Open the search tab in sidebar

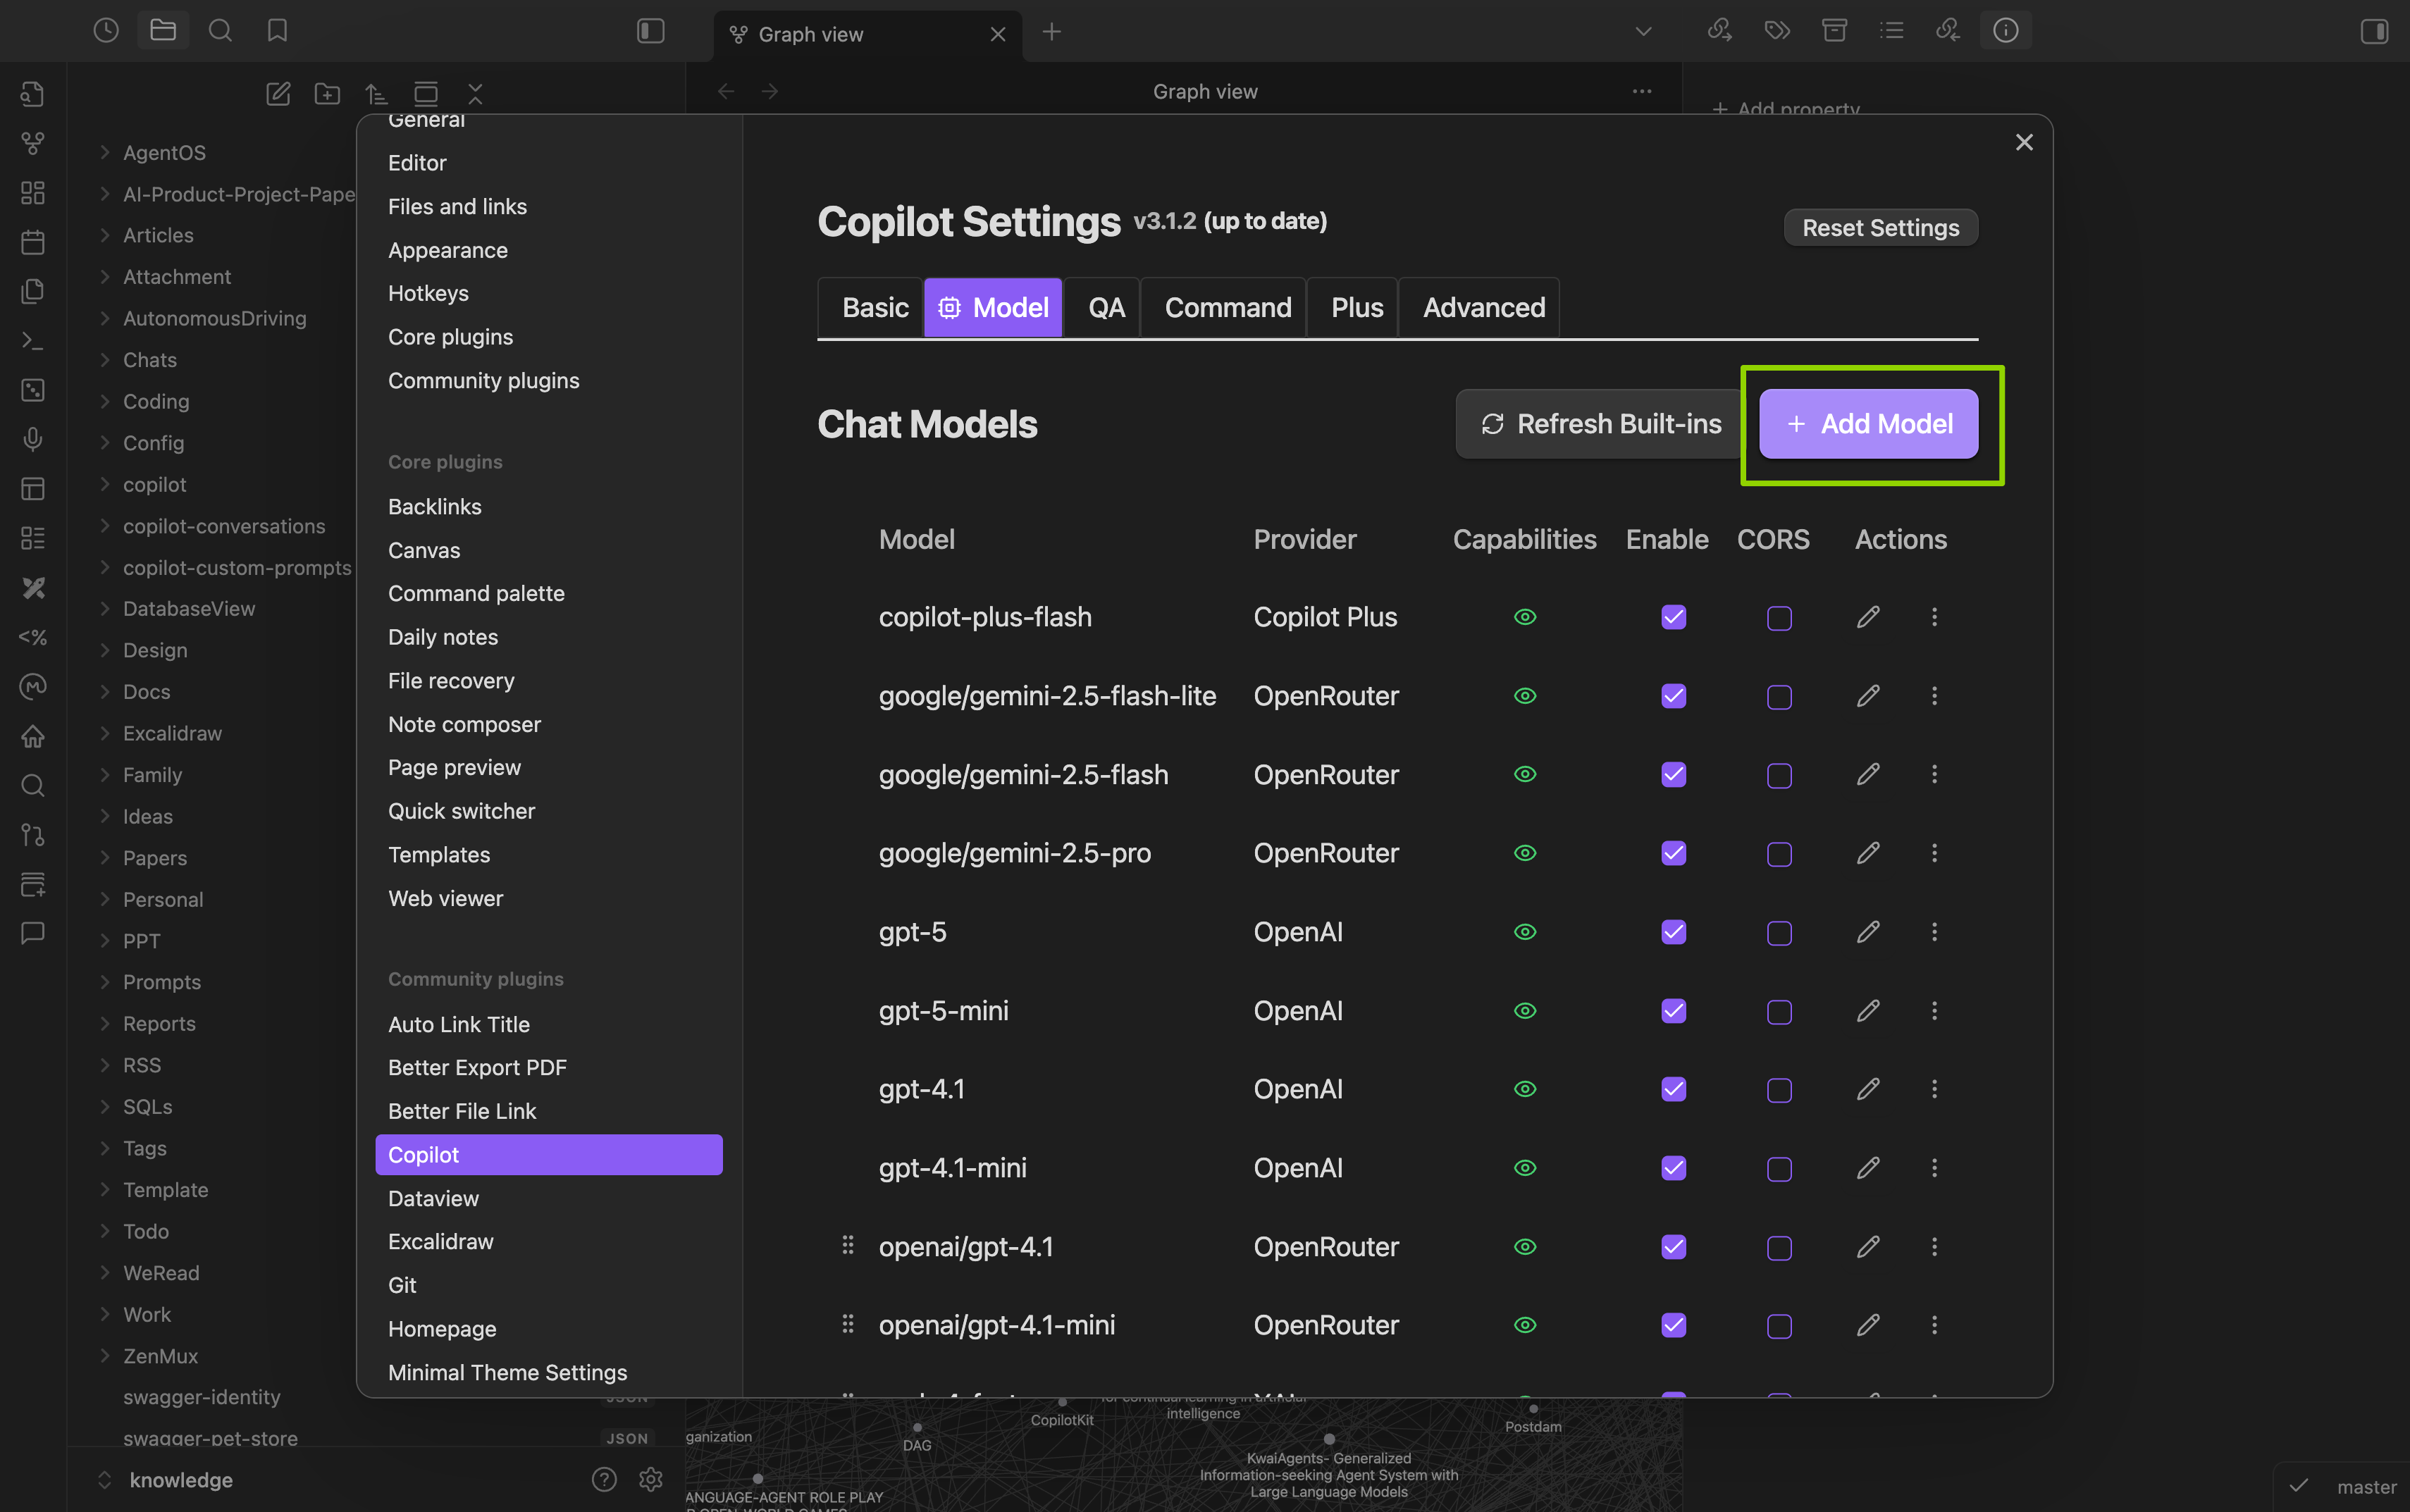(x=220, y=31)
